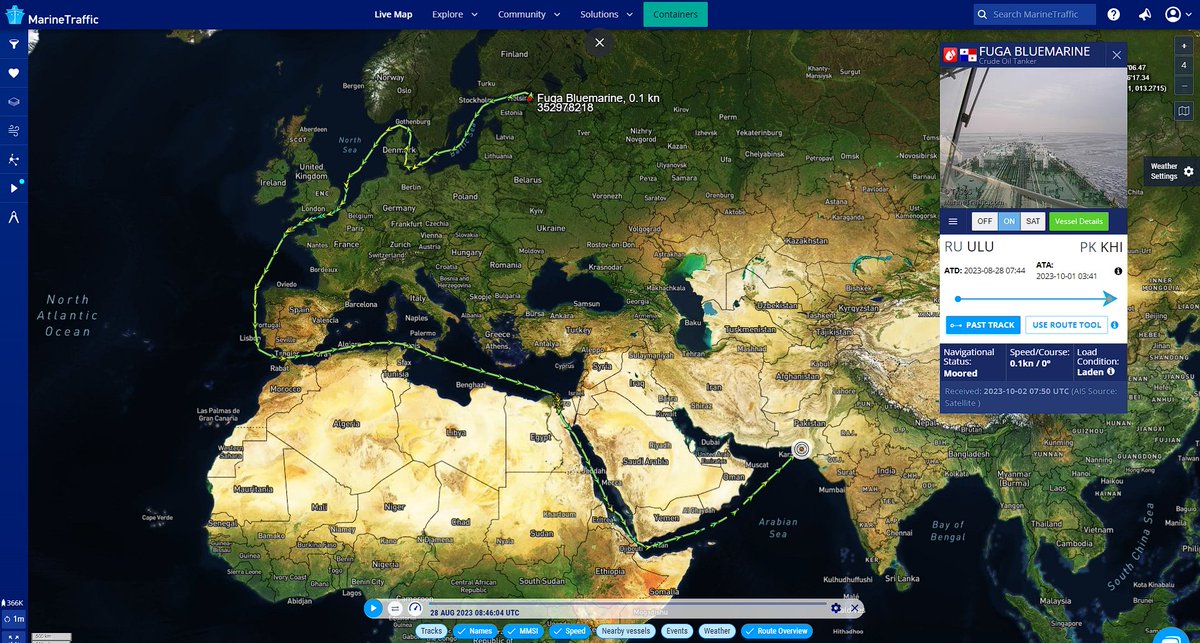Open the play voyage icon in sidebar
Viewport: 1200px width, 643px height.
coord(14,188)
